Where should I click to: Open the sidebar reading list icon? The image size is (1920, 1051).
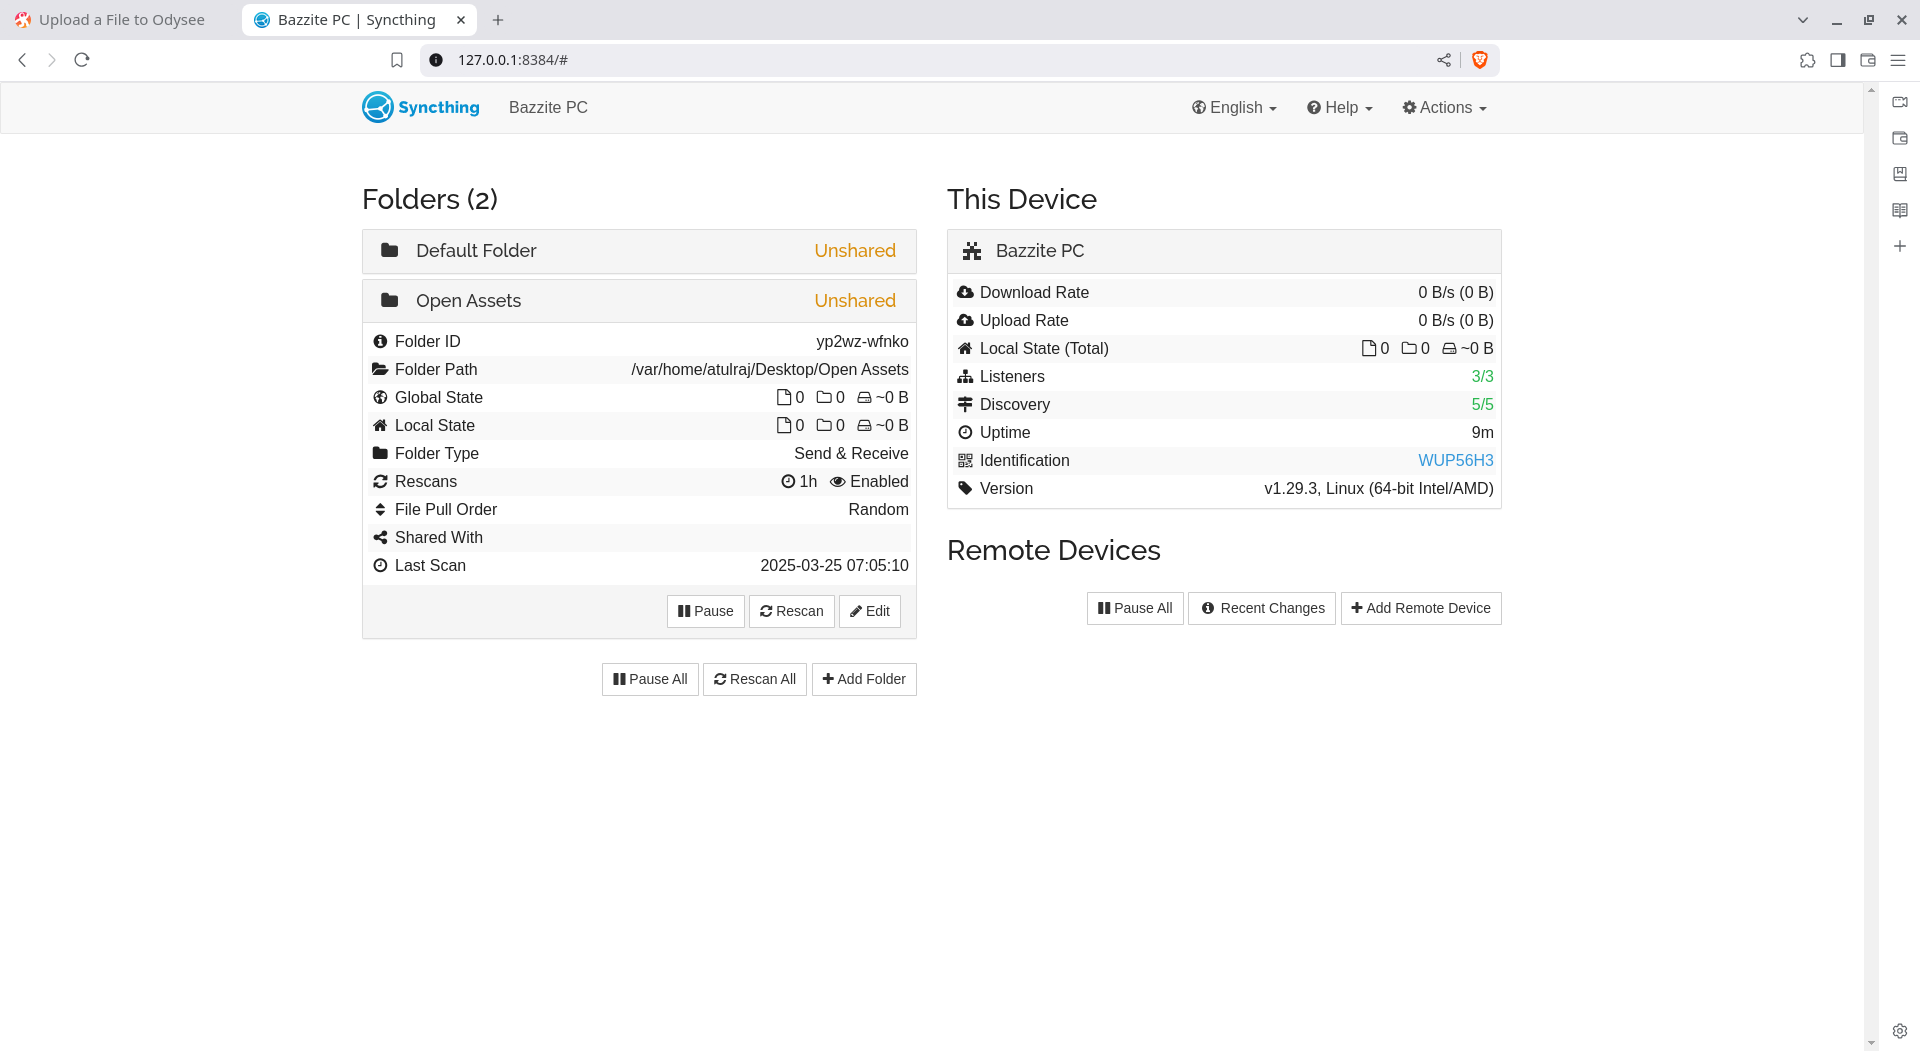[x=1900, y=210]
